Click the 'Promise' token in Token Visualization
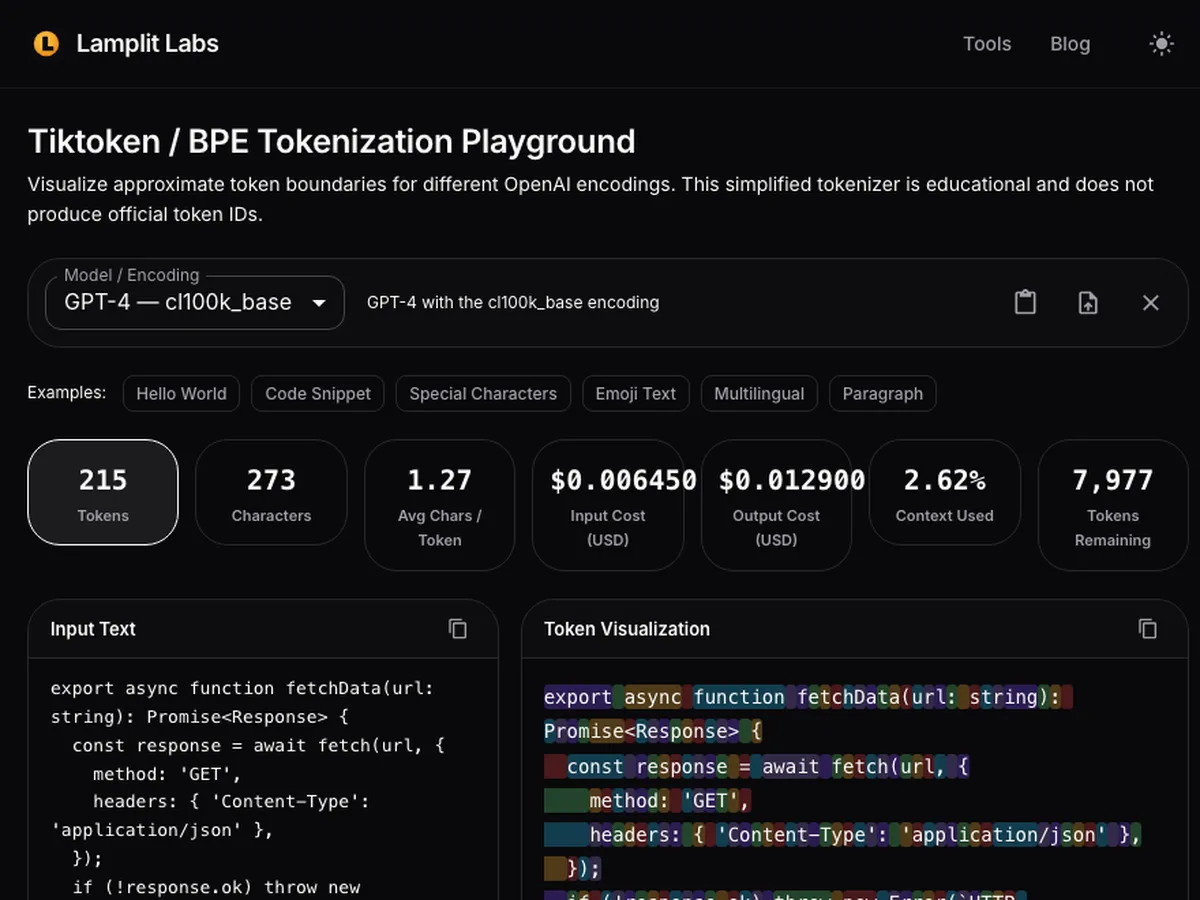1200x900 pixels. pos(585,732)
